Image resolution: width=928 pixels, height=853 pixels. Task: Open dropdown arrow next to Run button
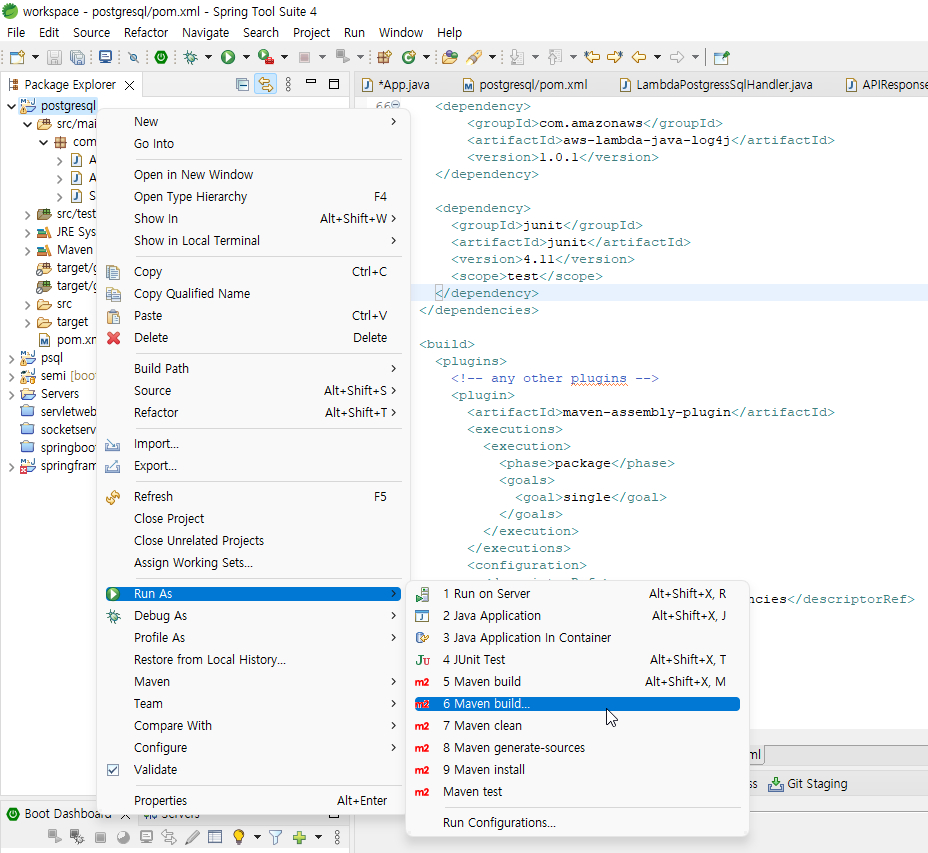click(x=246, y=58)
